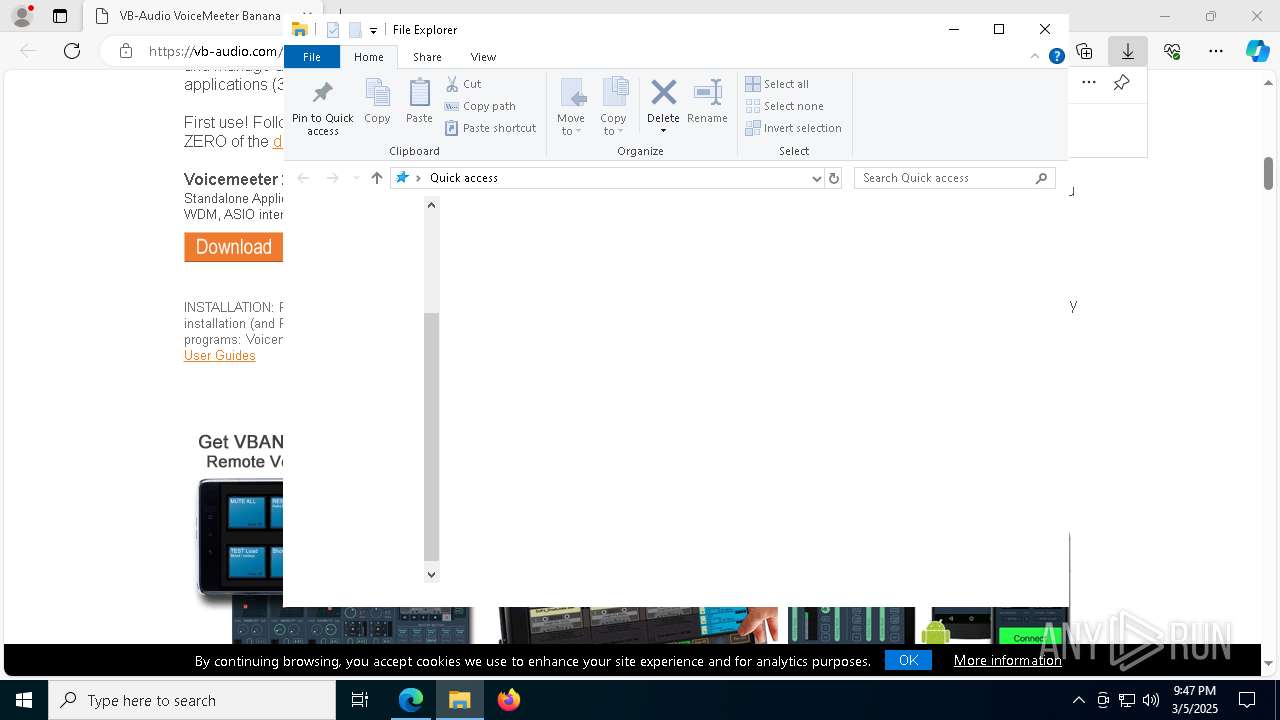Click Paste shortcut in ribbon

490,128
